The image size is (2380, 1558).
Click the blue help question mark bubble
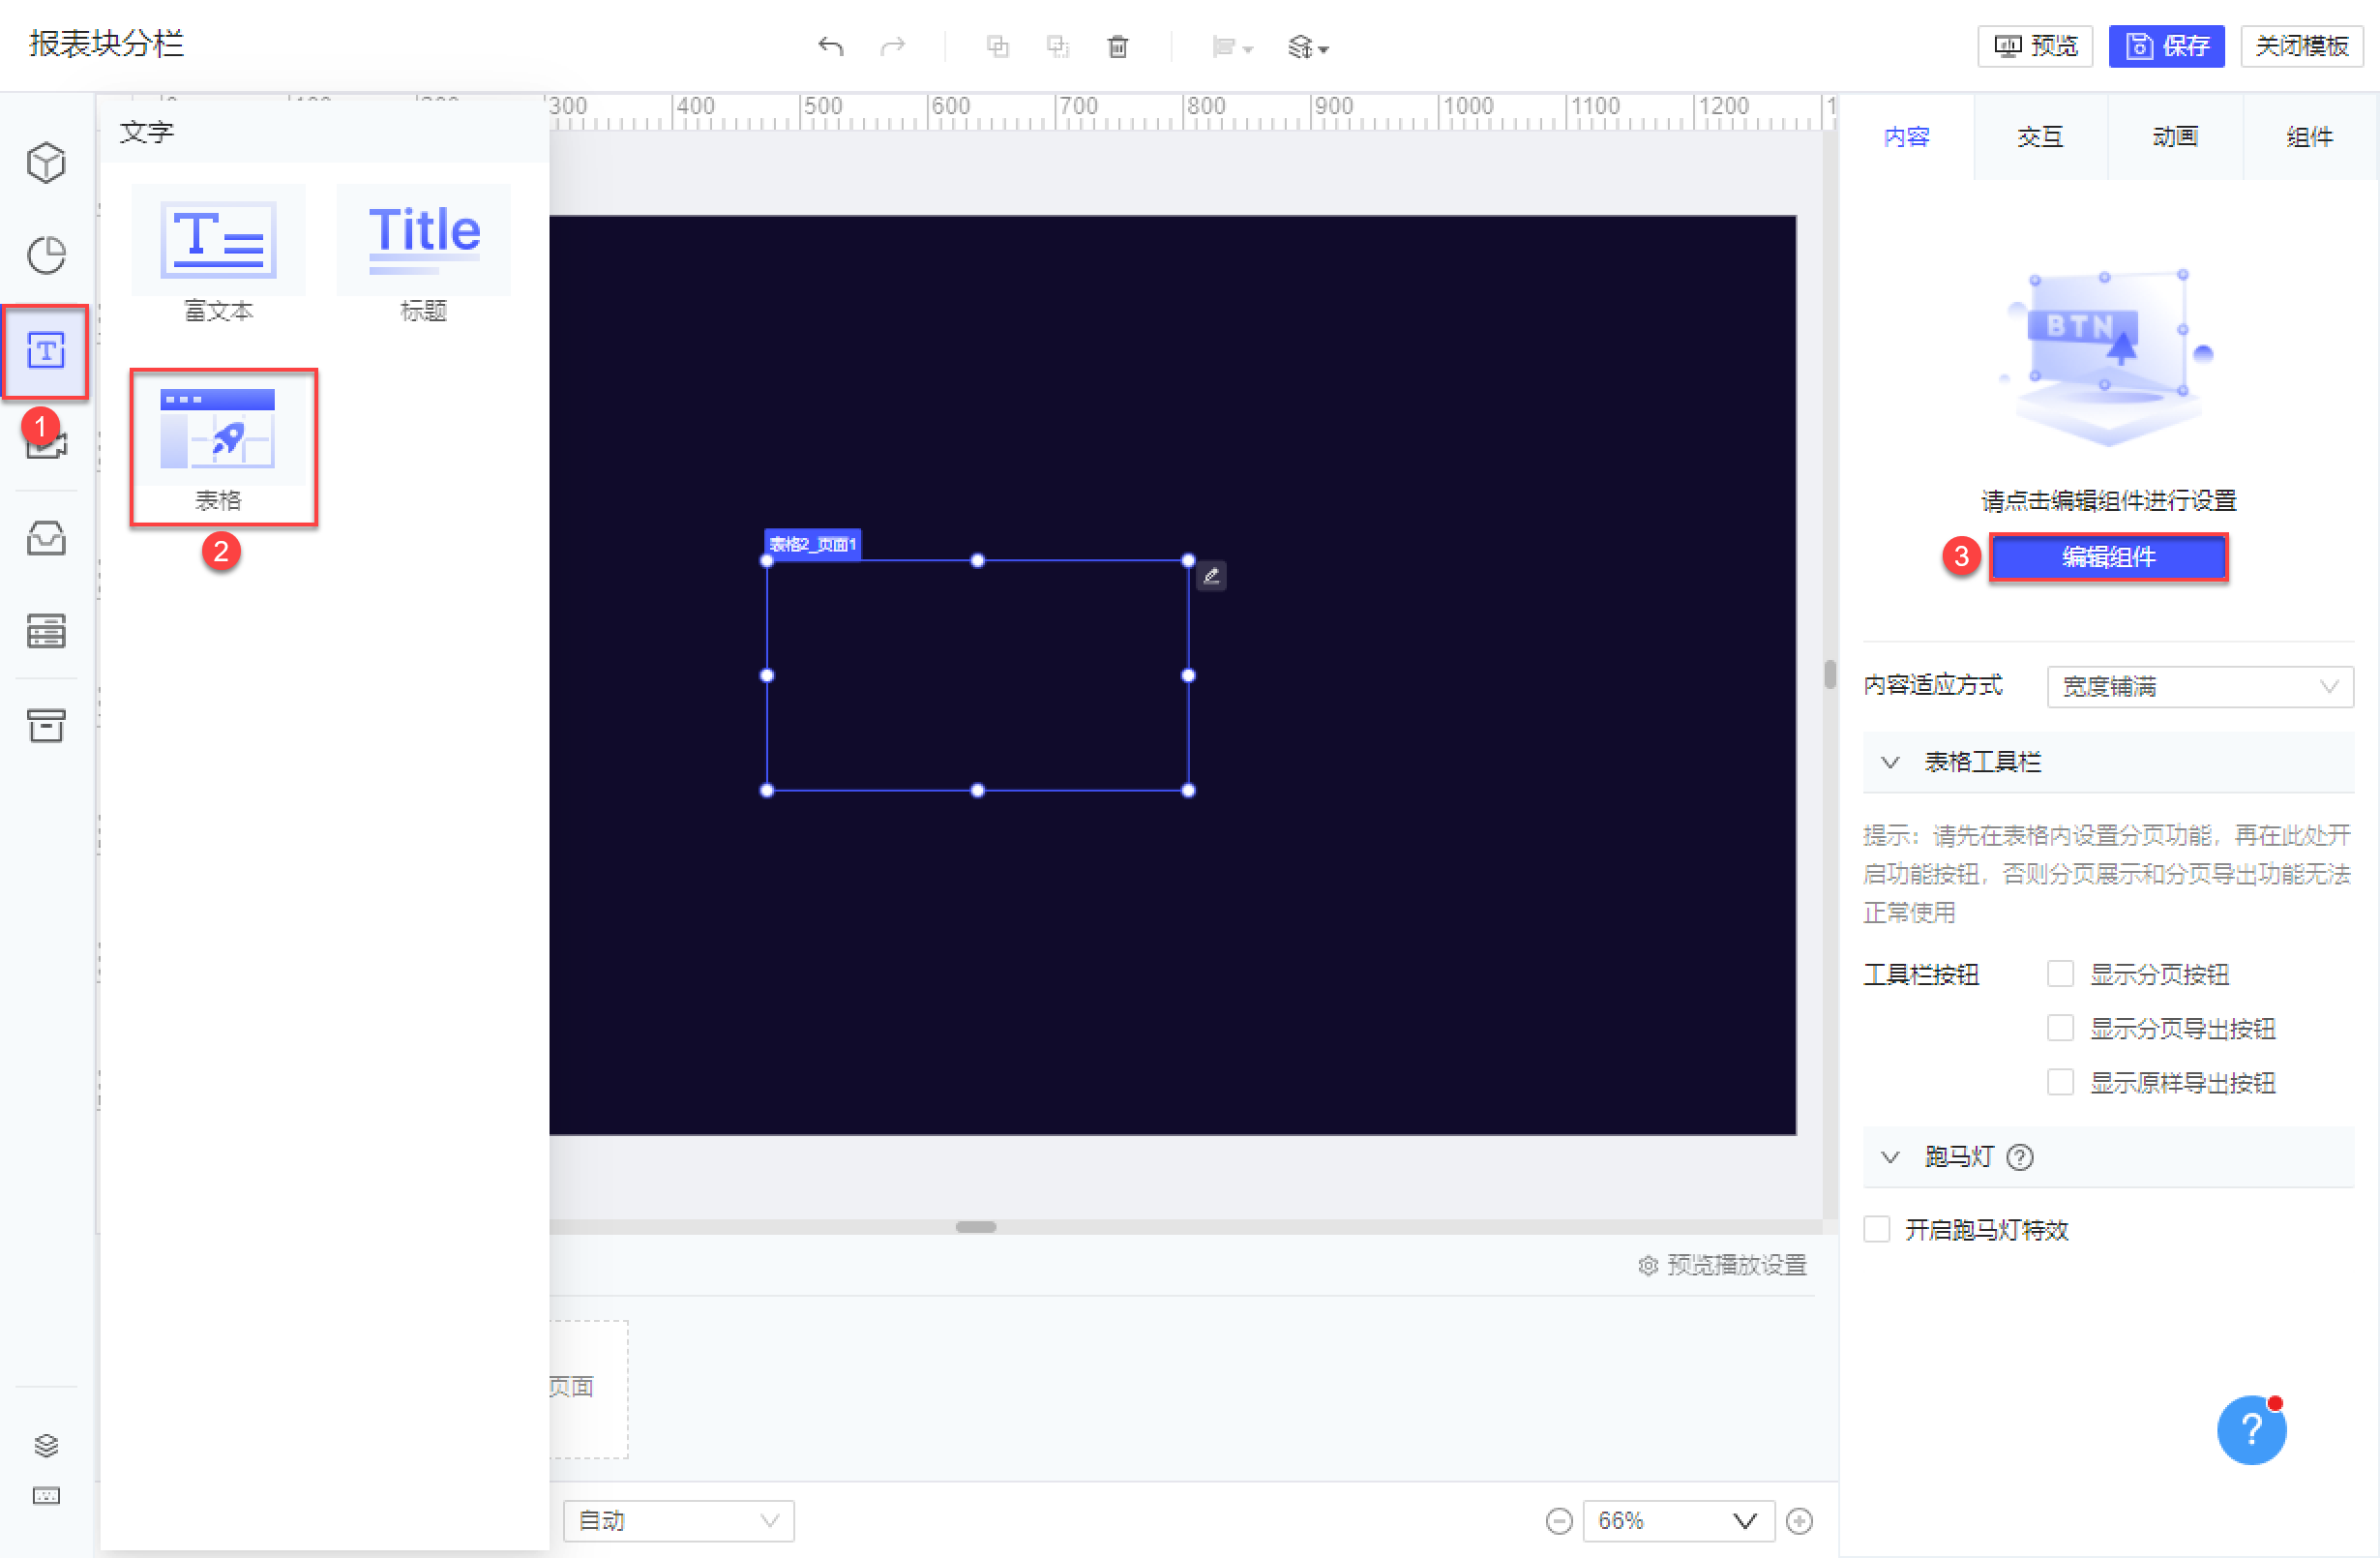pos(2250,1430)
